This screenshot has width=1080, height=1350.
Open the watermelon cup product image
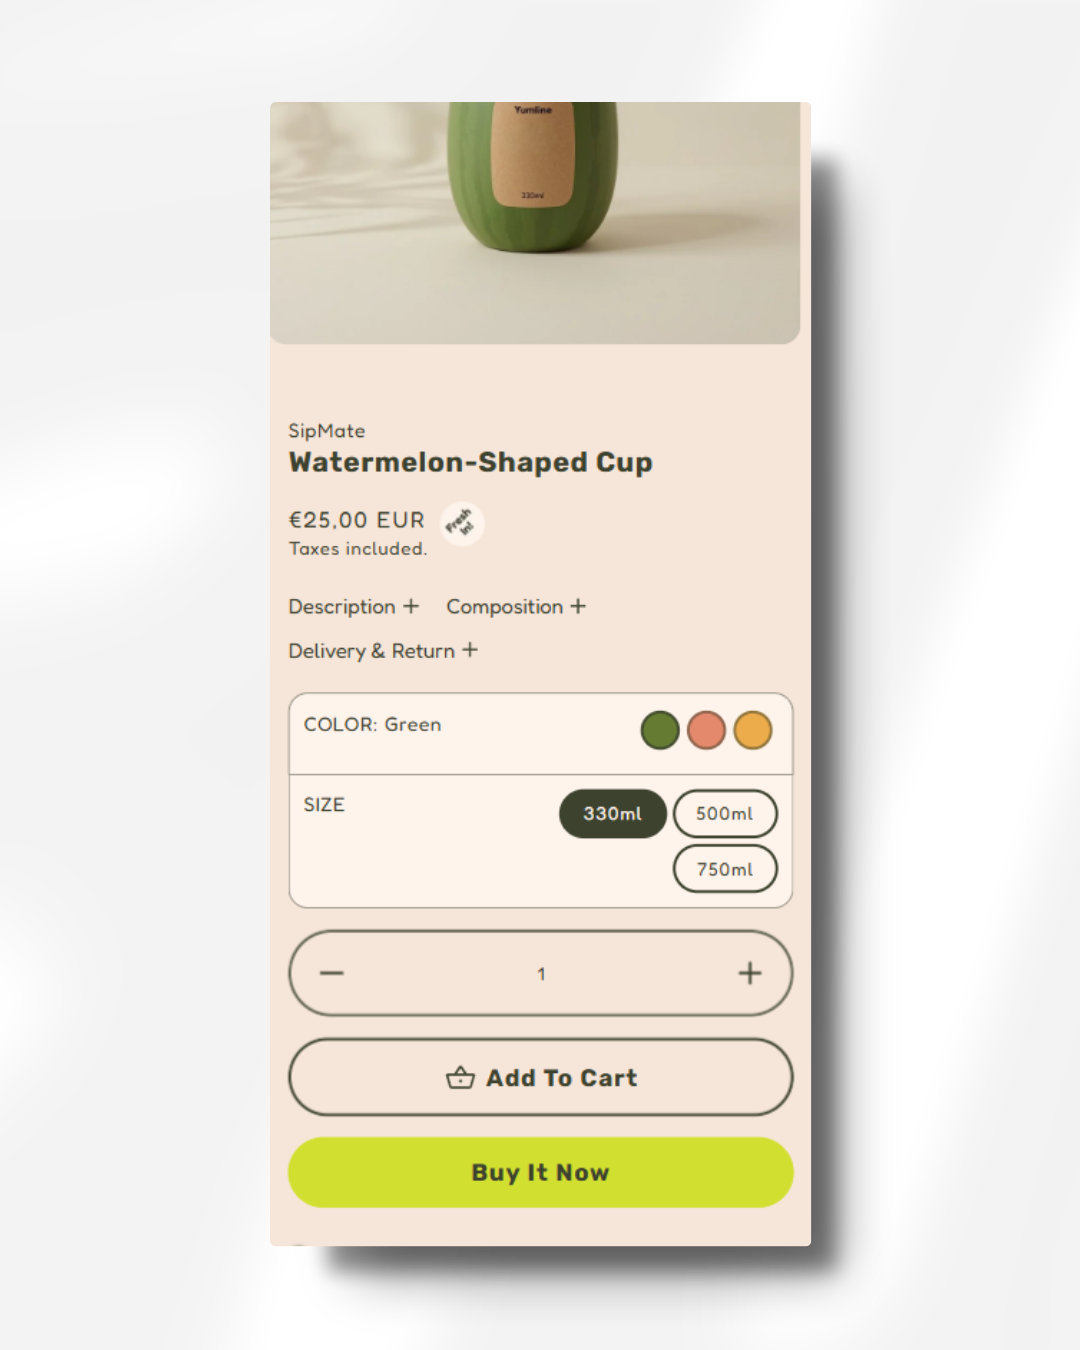535,223
